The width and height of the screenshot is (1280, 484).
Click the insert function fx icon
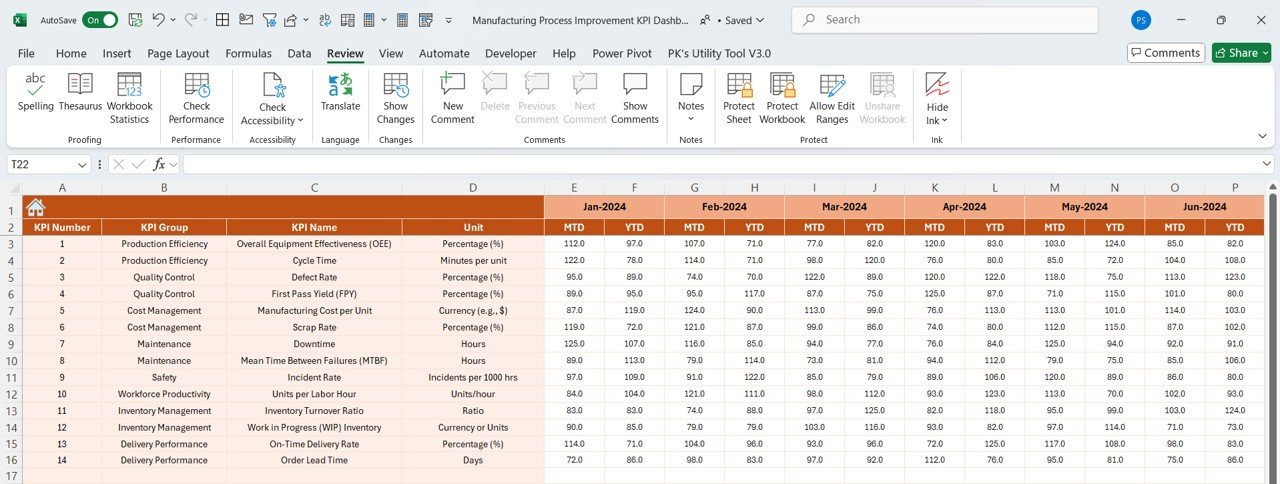[159, 164]
